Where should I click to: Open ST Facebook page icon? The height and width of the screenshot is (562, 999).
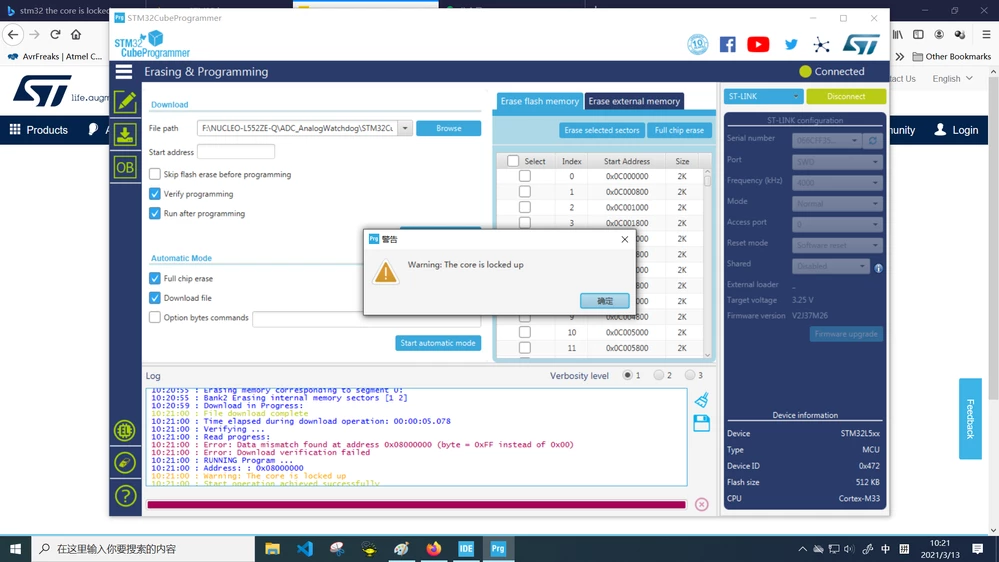coord(728,44)
